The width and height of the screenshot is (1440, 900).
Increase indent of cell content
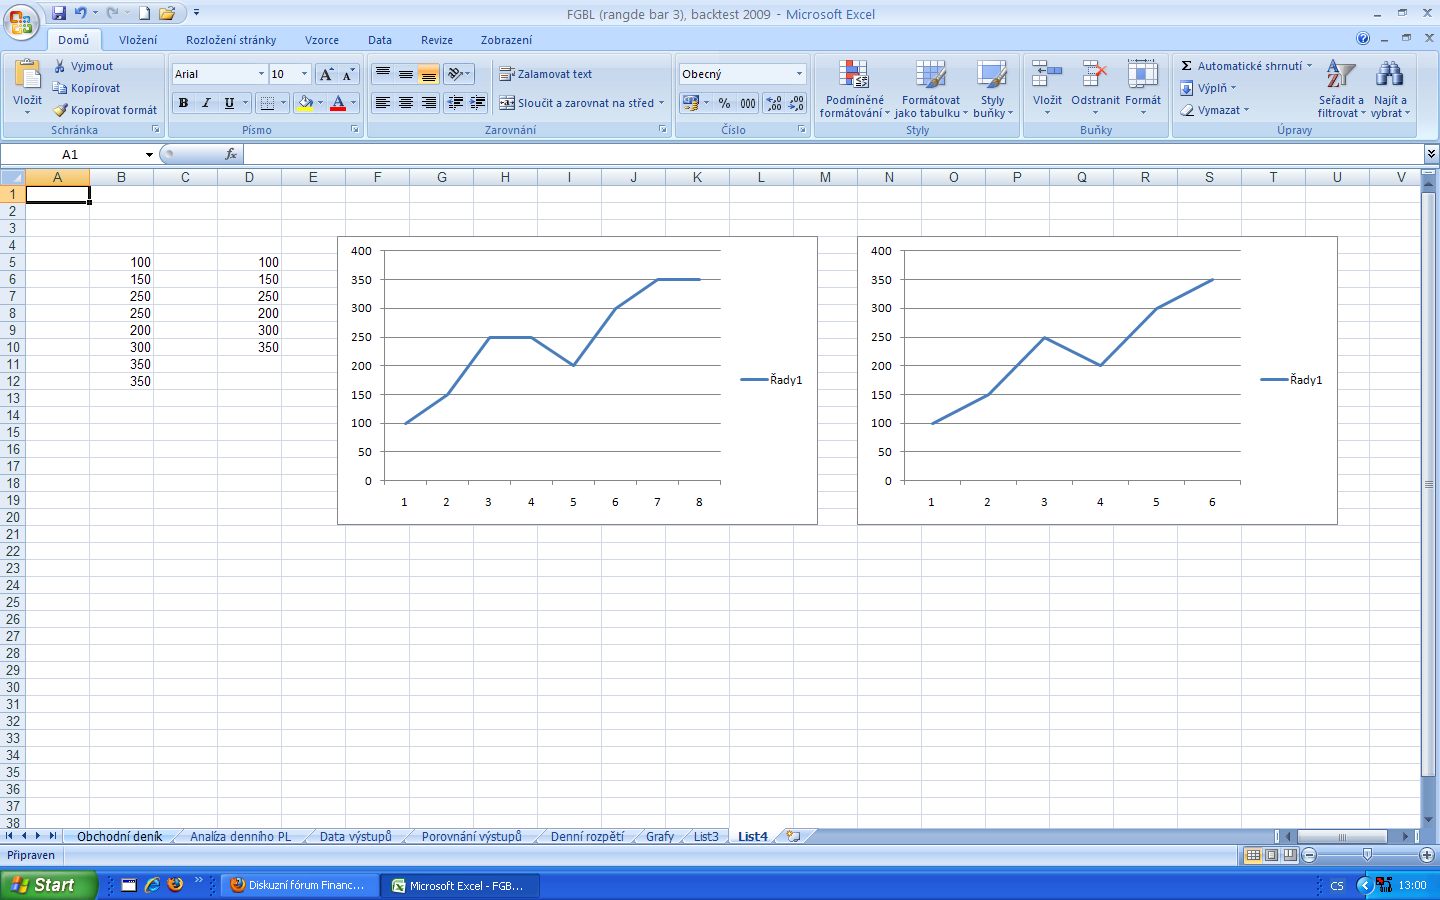[478, 103]
